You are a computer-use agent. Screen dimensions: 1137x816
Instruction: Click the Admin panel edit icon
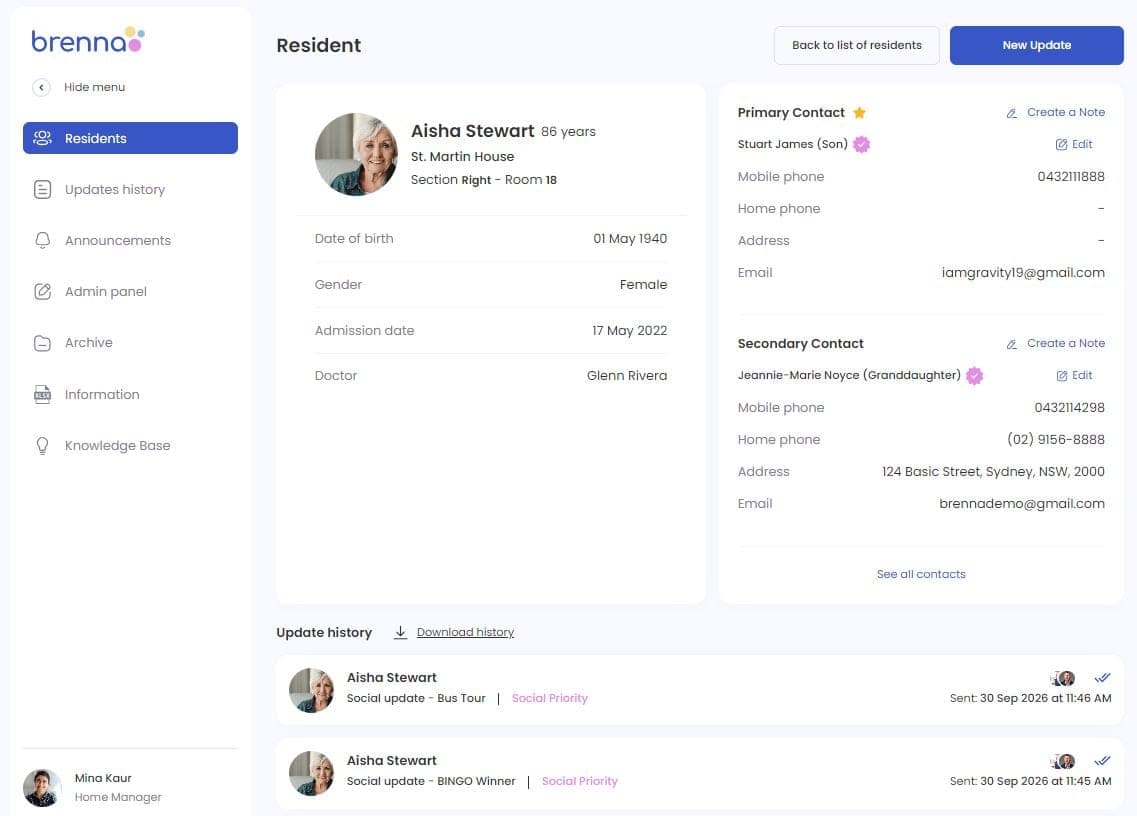[x=43, y=292]
